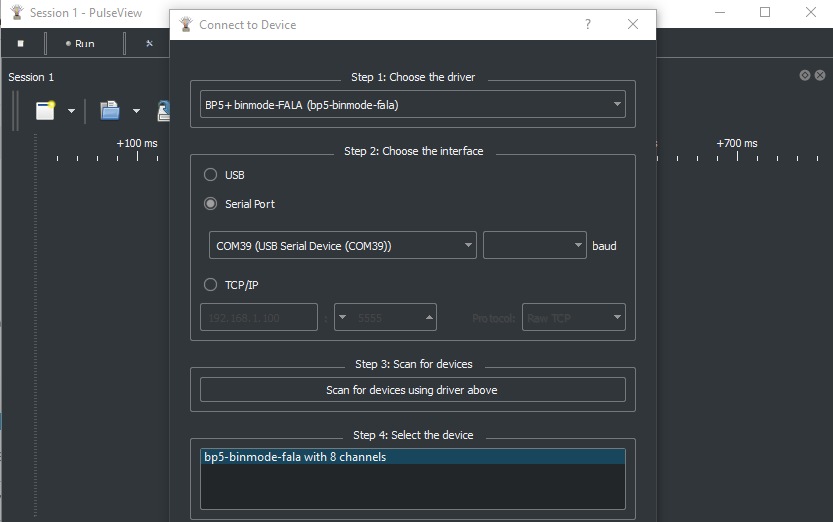Select the Serial Port radio button
The image size is (833, 522).
[x=210, y=204]
